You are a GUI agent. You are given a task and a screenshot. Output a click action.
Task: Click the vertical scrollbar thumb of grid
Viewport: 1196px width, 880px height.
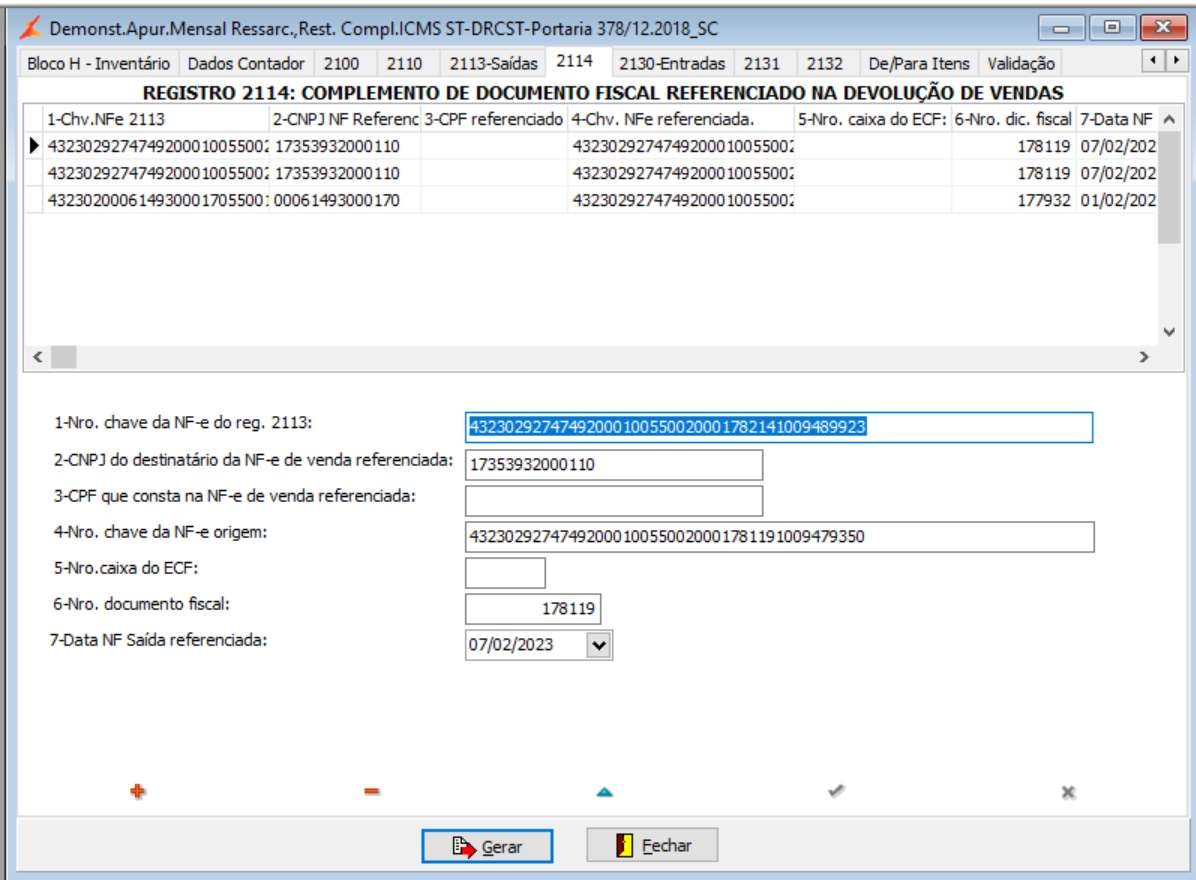pos(1169,187)
